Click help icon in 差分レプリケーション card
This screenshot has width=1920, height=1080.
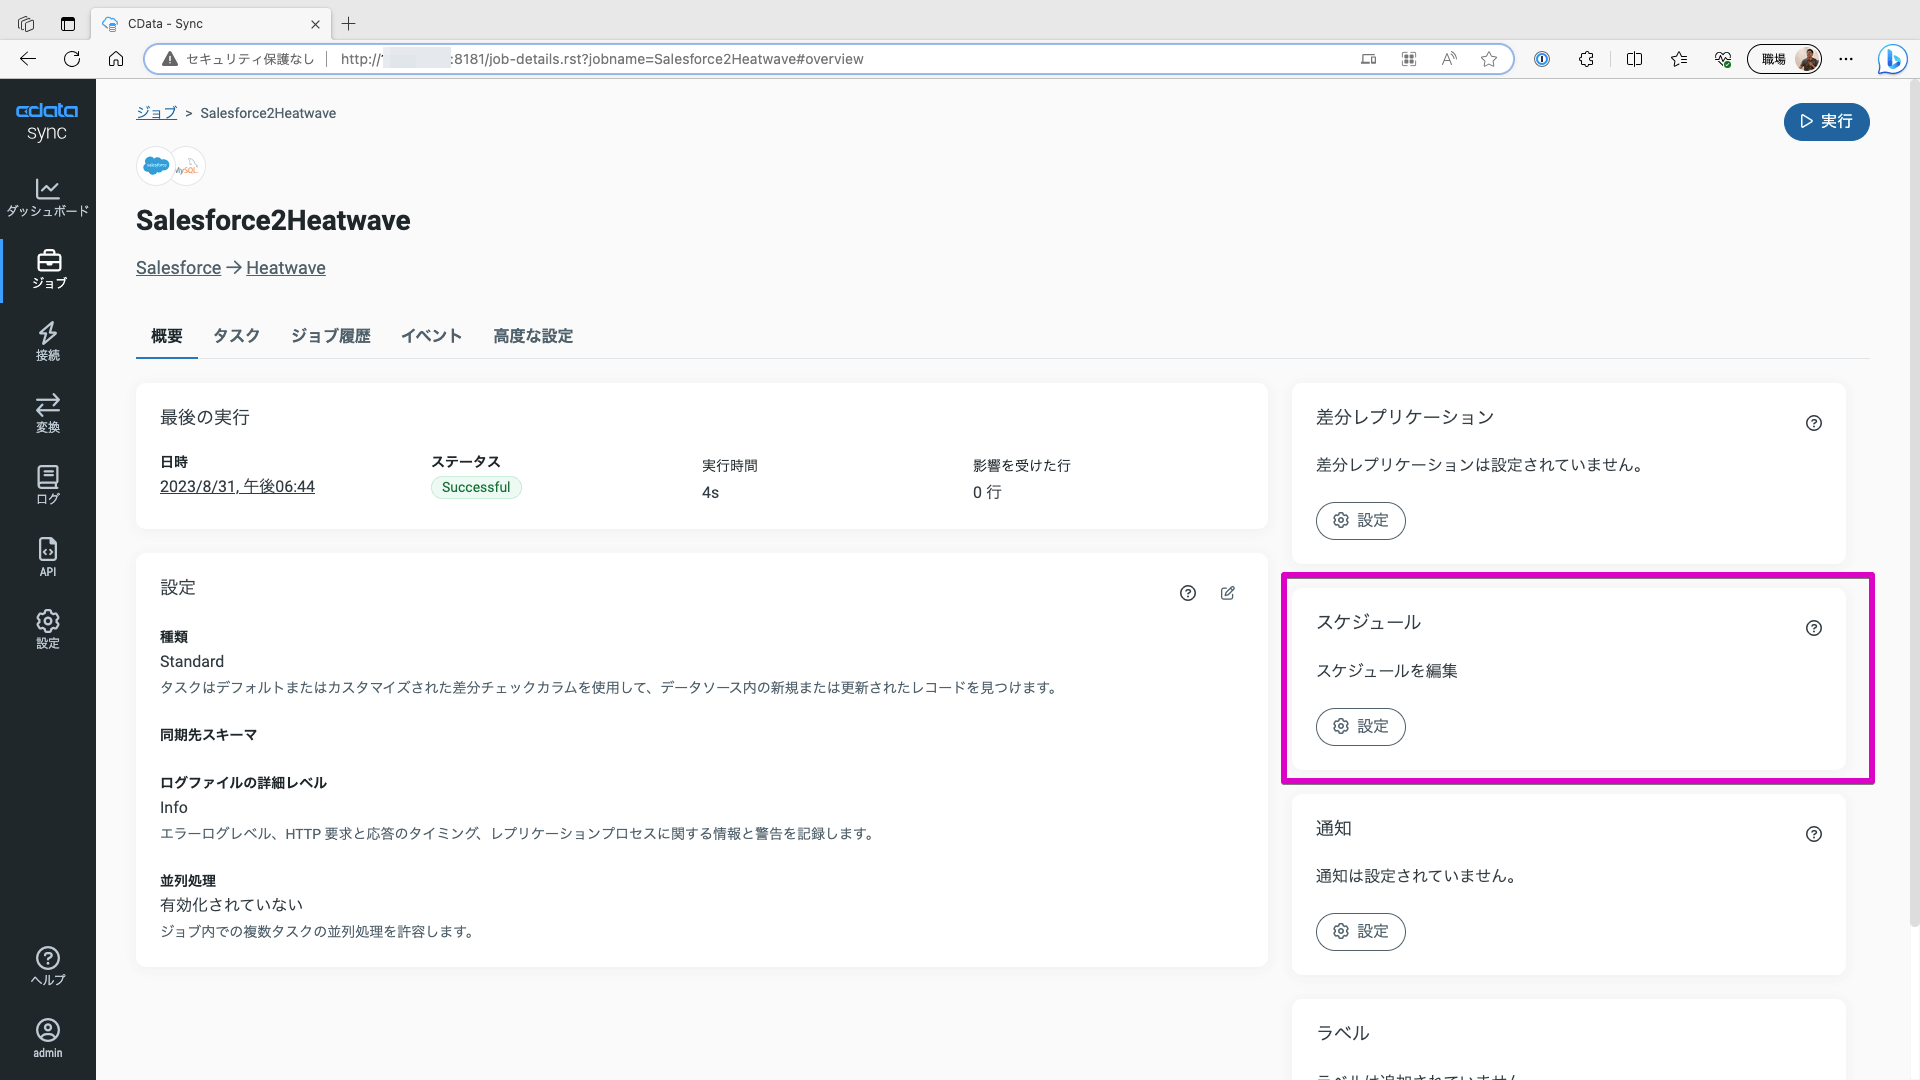tap(1813, 423)
